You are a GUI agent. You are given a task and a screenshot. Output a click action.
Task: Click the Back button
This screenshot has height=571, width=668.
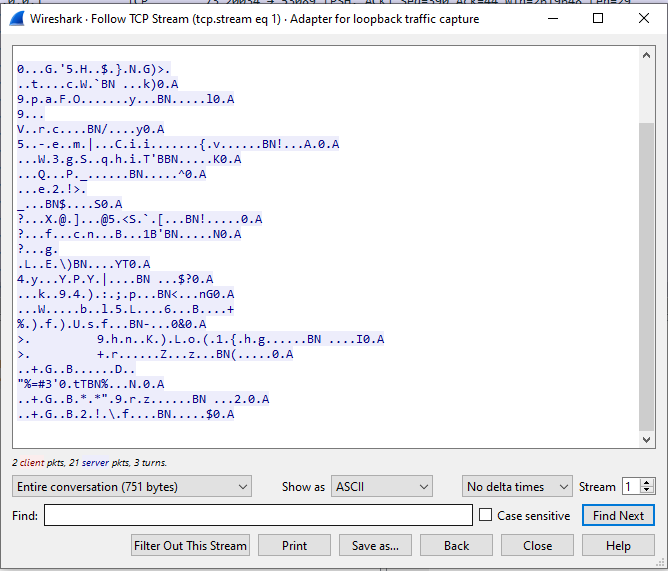[456, 546]
